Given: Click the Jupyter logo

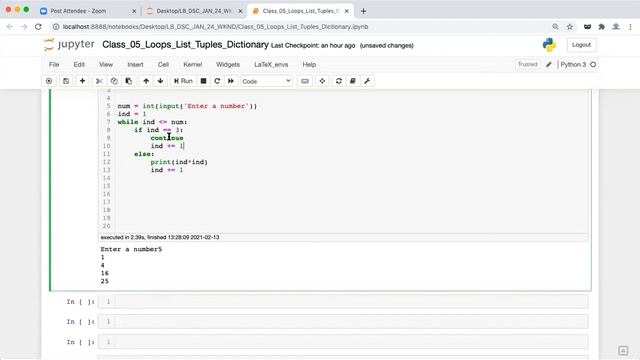Looking at the screenshot, I should coord(69,44).
